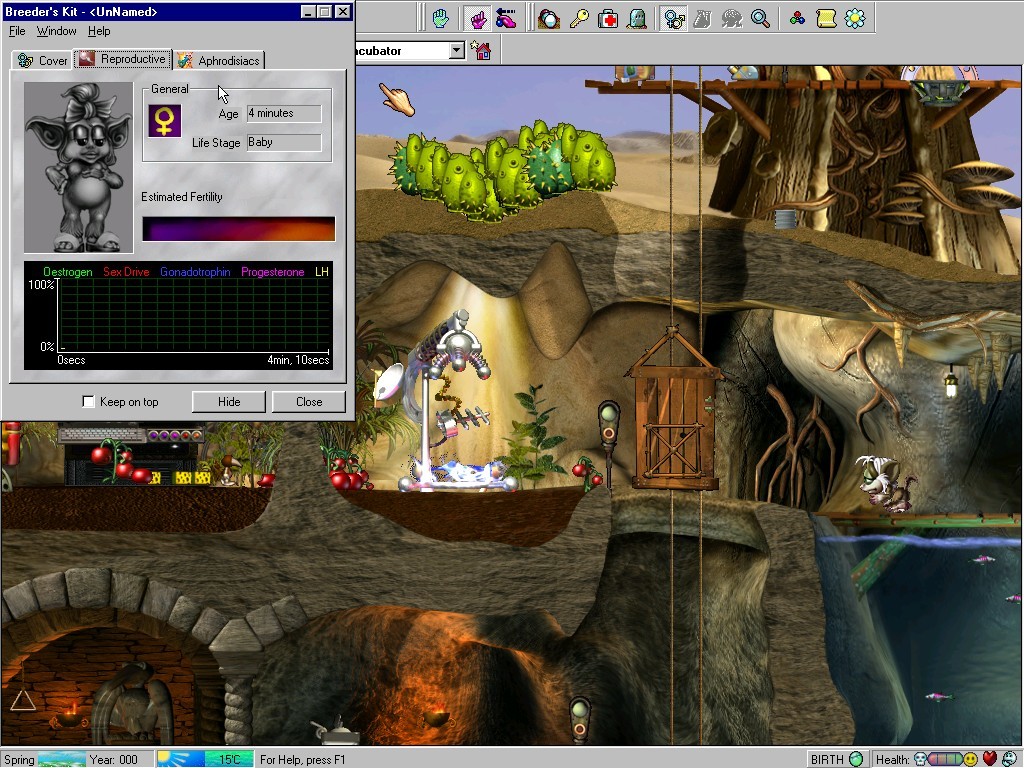The width and height of the screenshot is (1024, 768).
Task: Open the yellow scroll toolbar icon
Action: tap(826, 18)
